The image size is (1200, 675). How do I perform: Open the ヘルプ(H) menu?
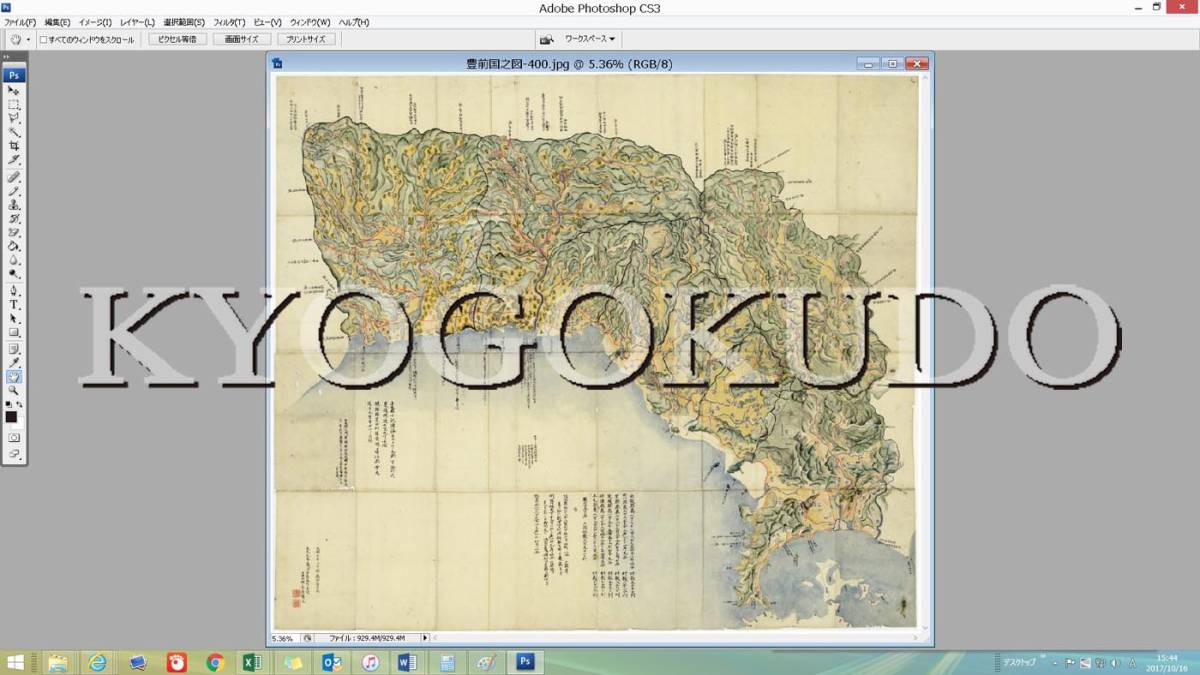click(x=353, y=22)
